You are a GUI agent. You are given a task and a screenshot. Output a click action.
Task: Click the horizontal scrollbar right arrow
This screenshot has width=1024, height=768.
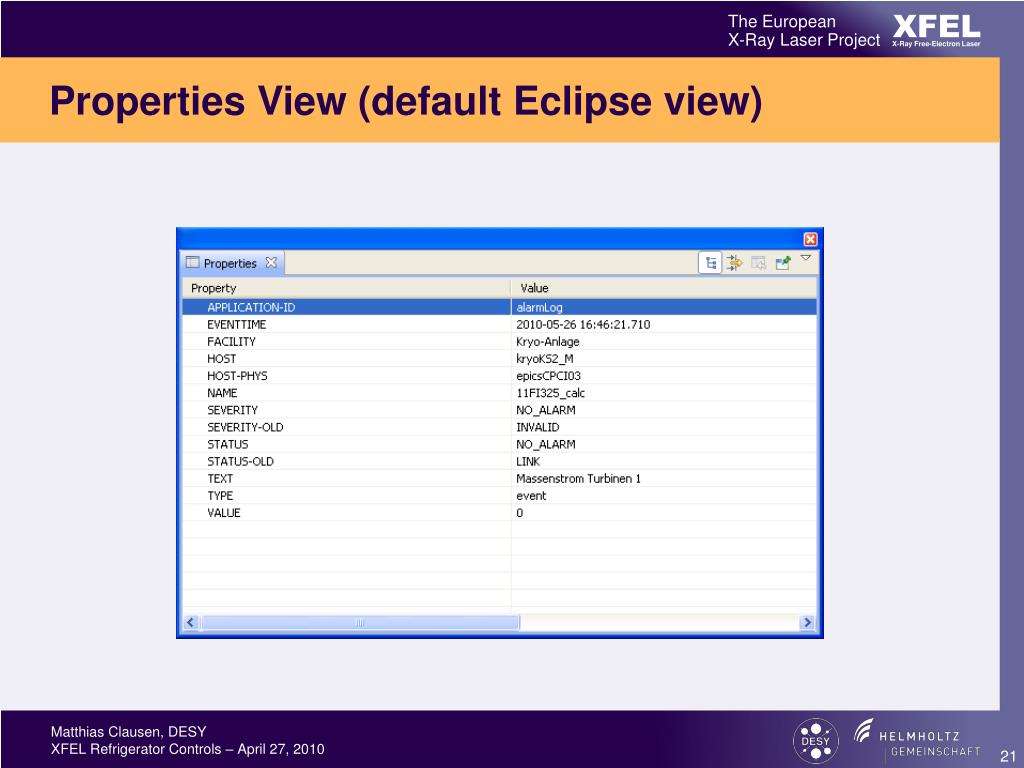[x=807, y=622]
